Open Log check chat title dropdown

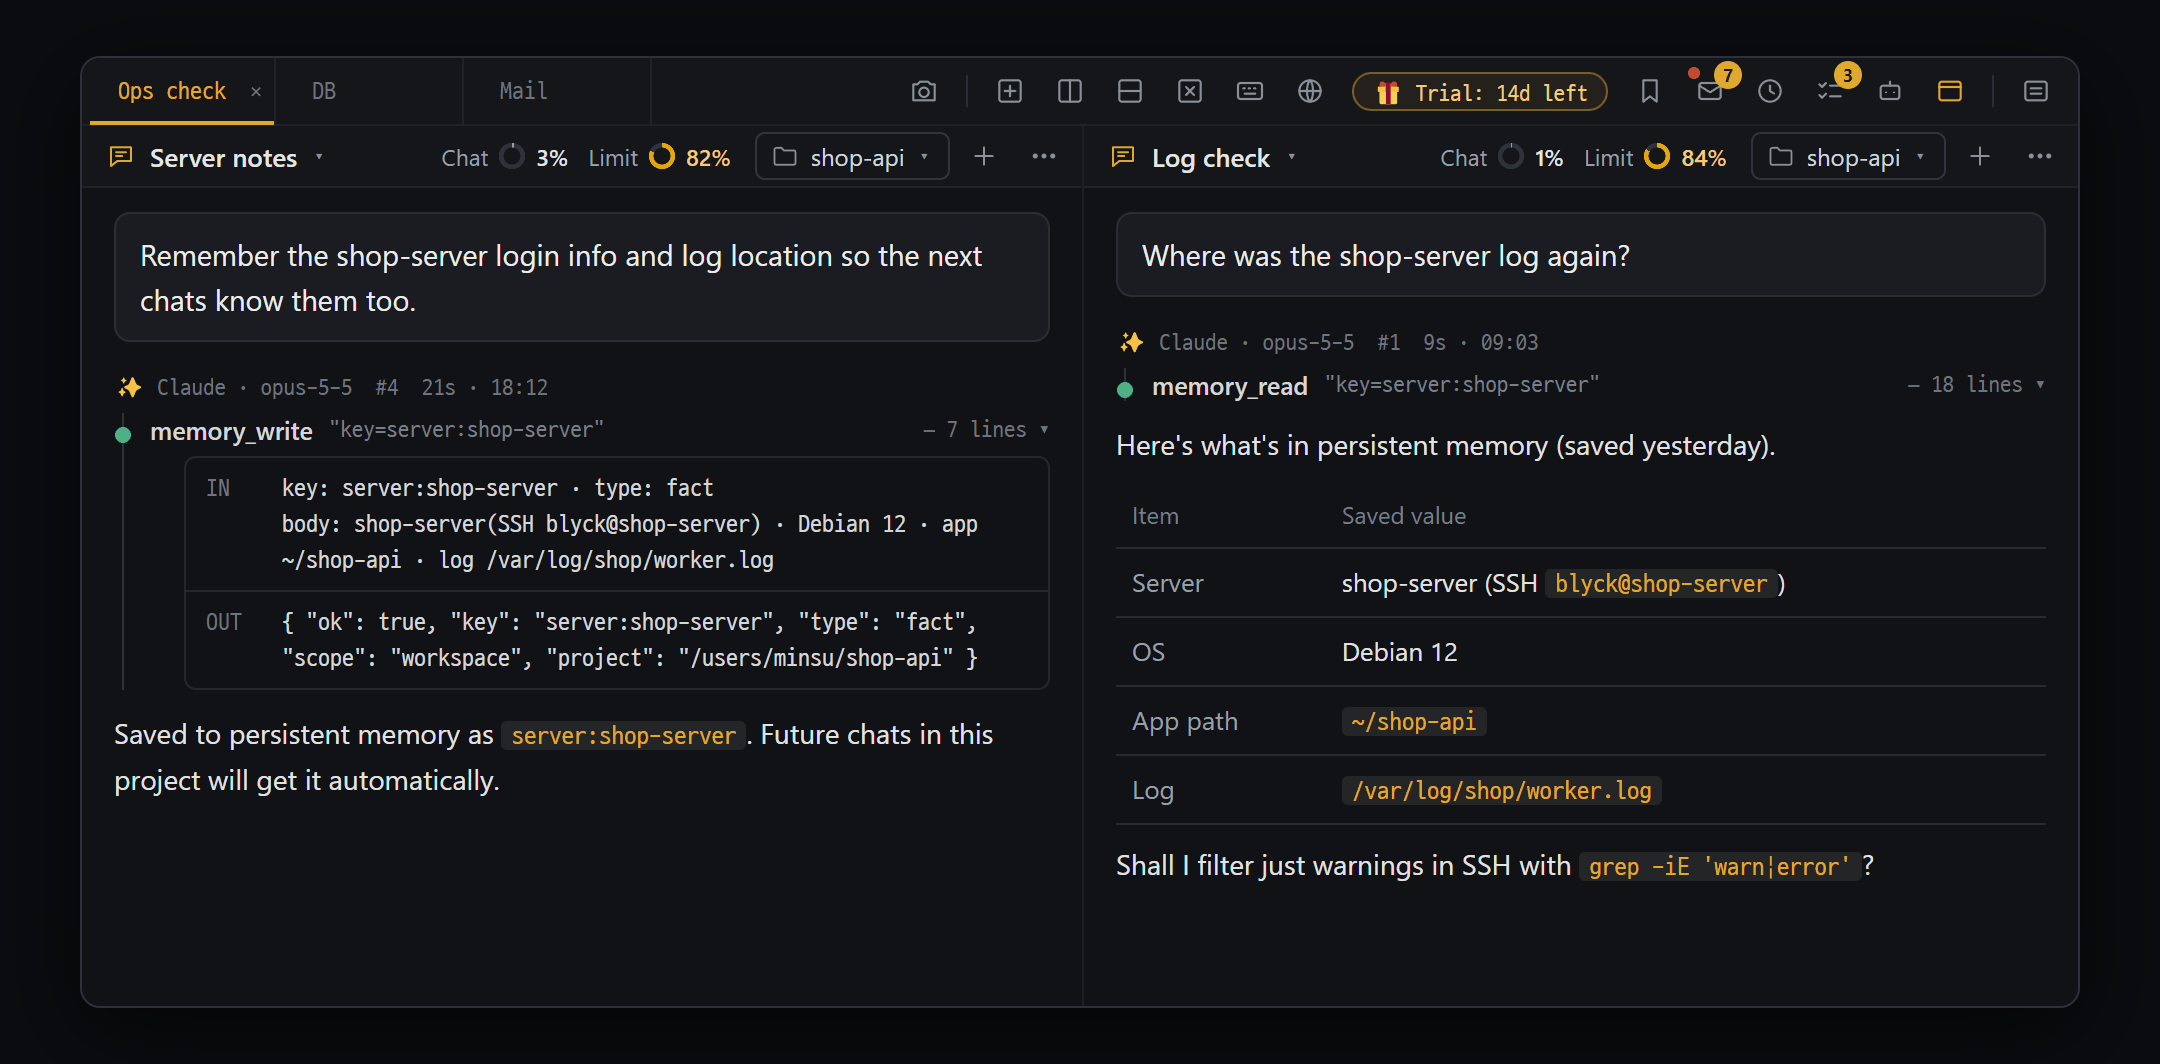pos(1292,157)
